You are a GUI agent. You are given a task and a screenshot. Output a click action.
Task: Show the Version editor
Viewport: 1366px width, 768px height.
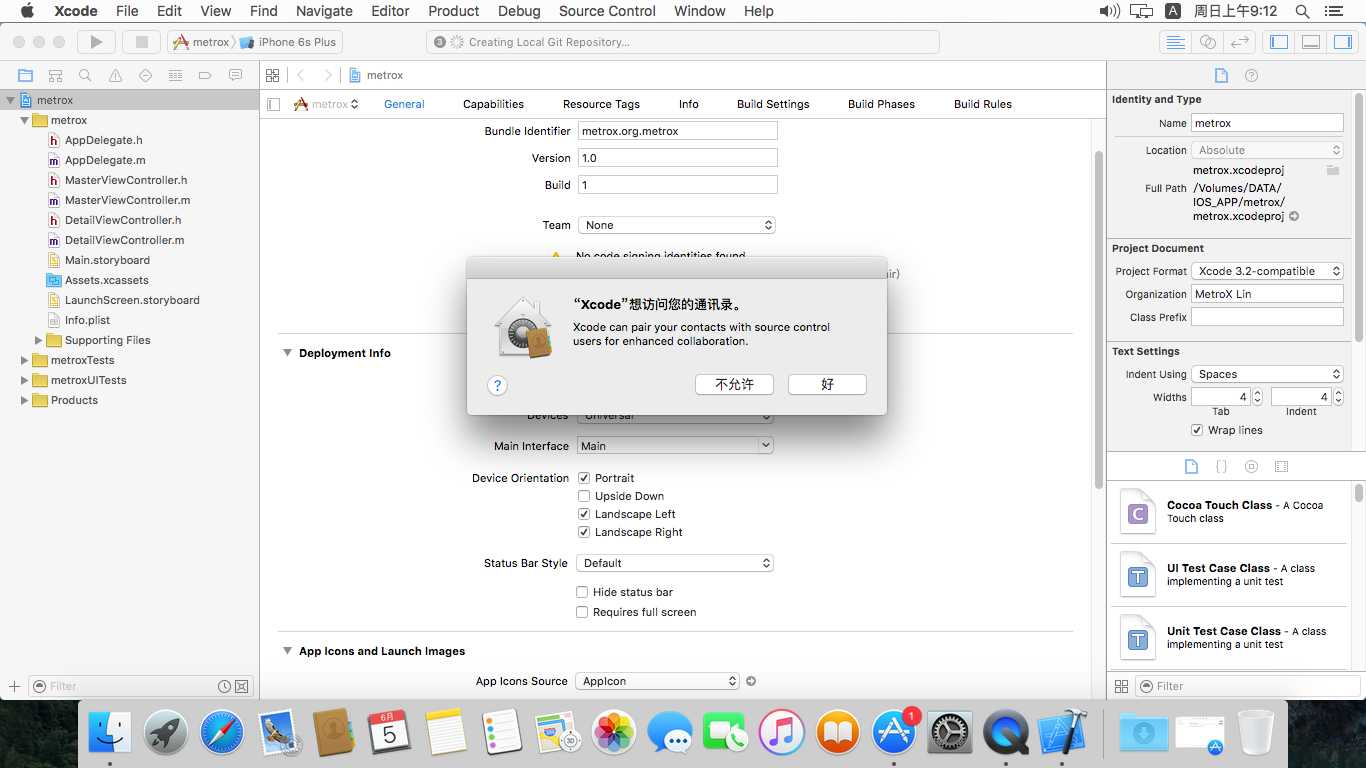[1240, 42]
